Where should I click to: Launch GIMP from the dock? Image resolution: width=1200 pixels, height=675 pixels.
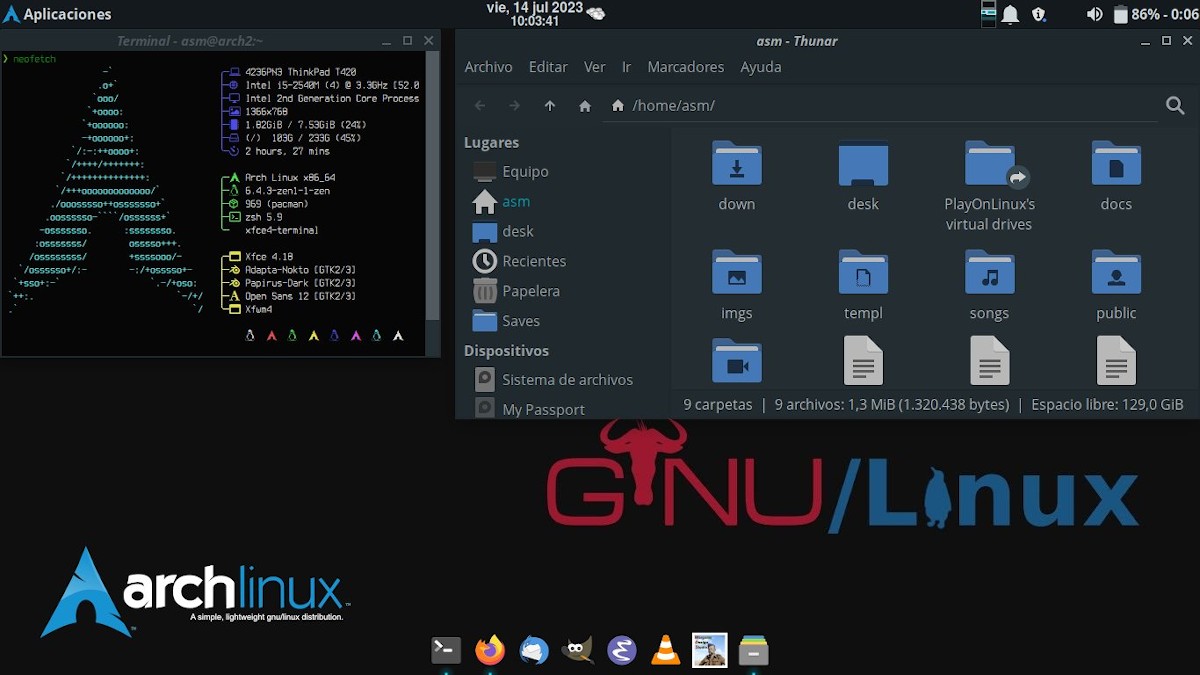click(578, 650)
